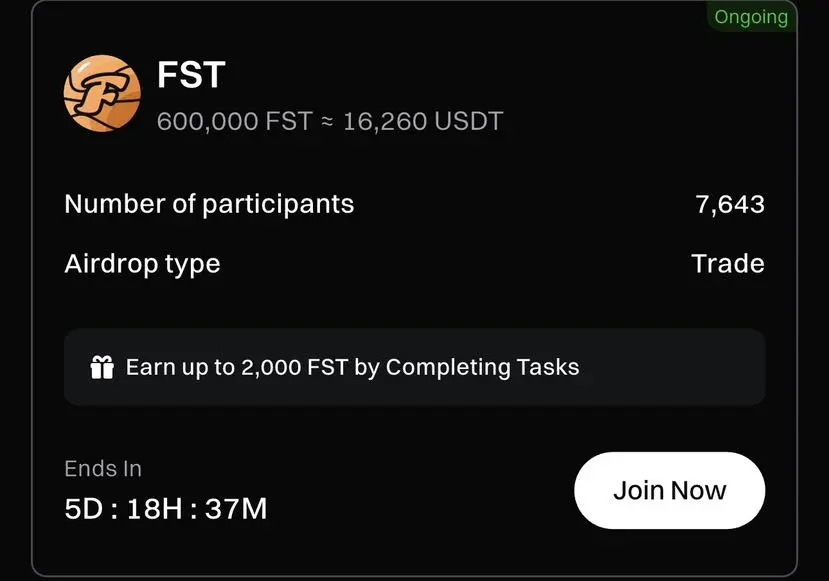Click the gift box icon

point(102,367)
